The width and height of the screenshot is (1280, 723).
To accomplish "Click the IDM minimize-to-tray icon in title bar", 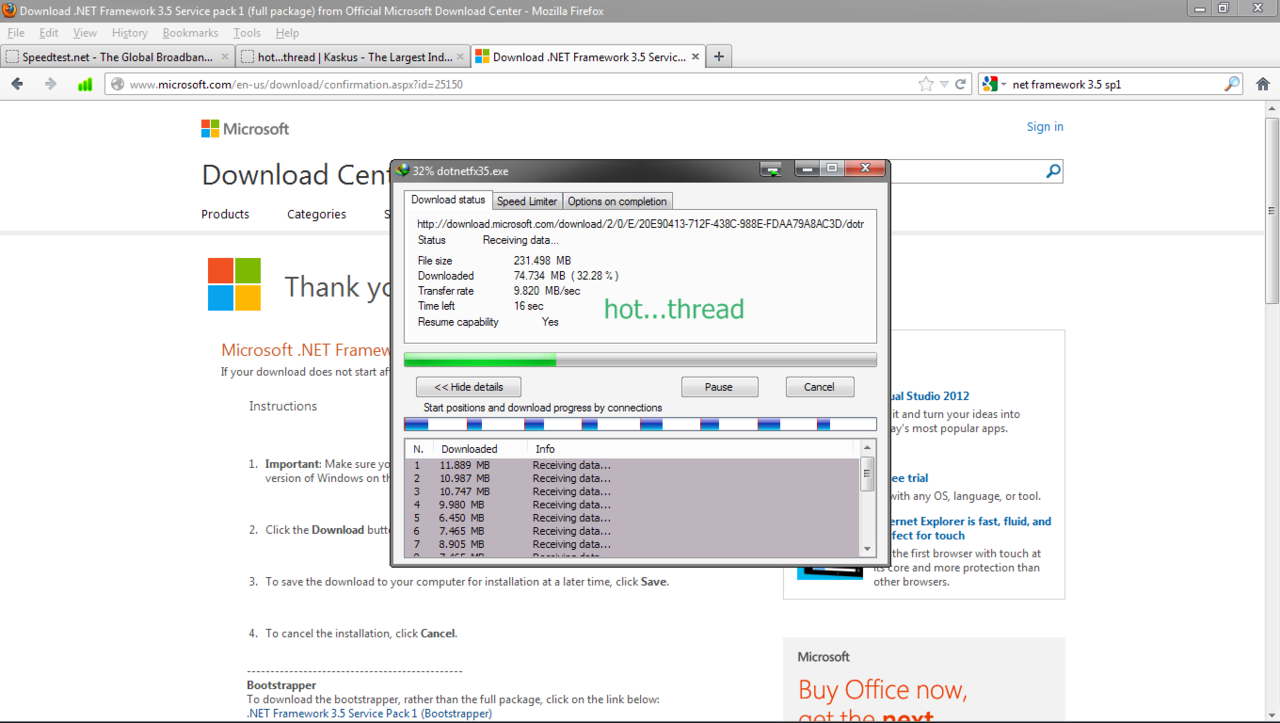I will 771,170.
